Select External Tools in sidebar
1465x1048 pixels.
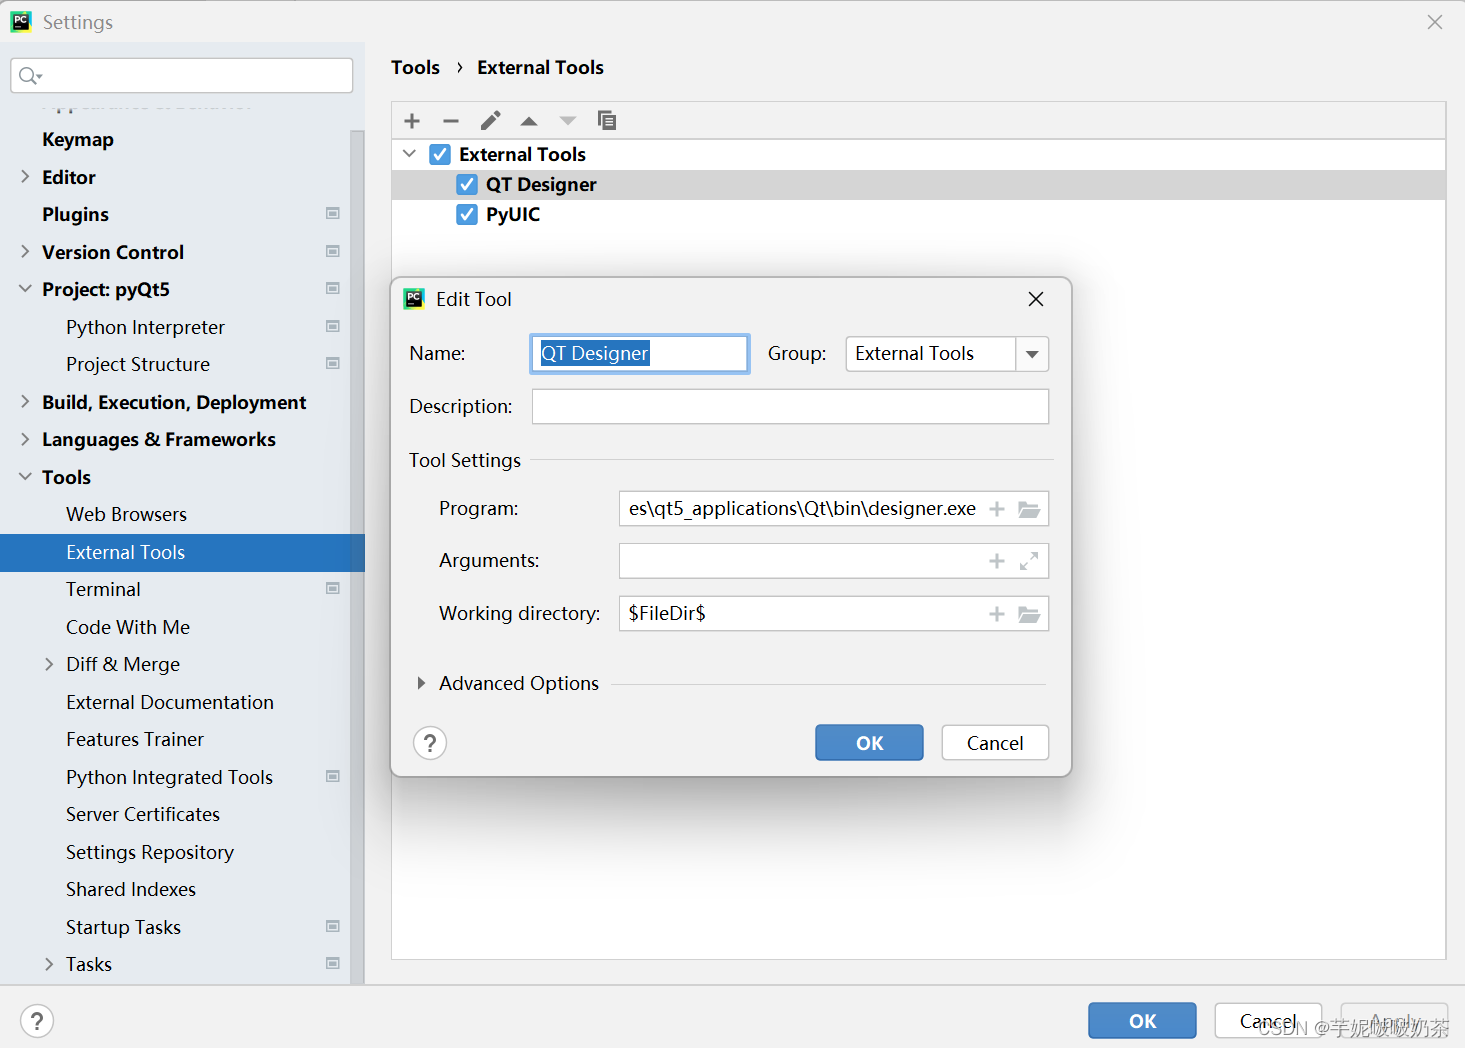182,552
